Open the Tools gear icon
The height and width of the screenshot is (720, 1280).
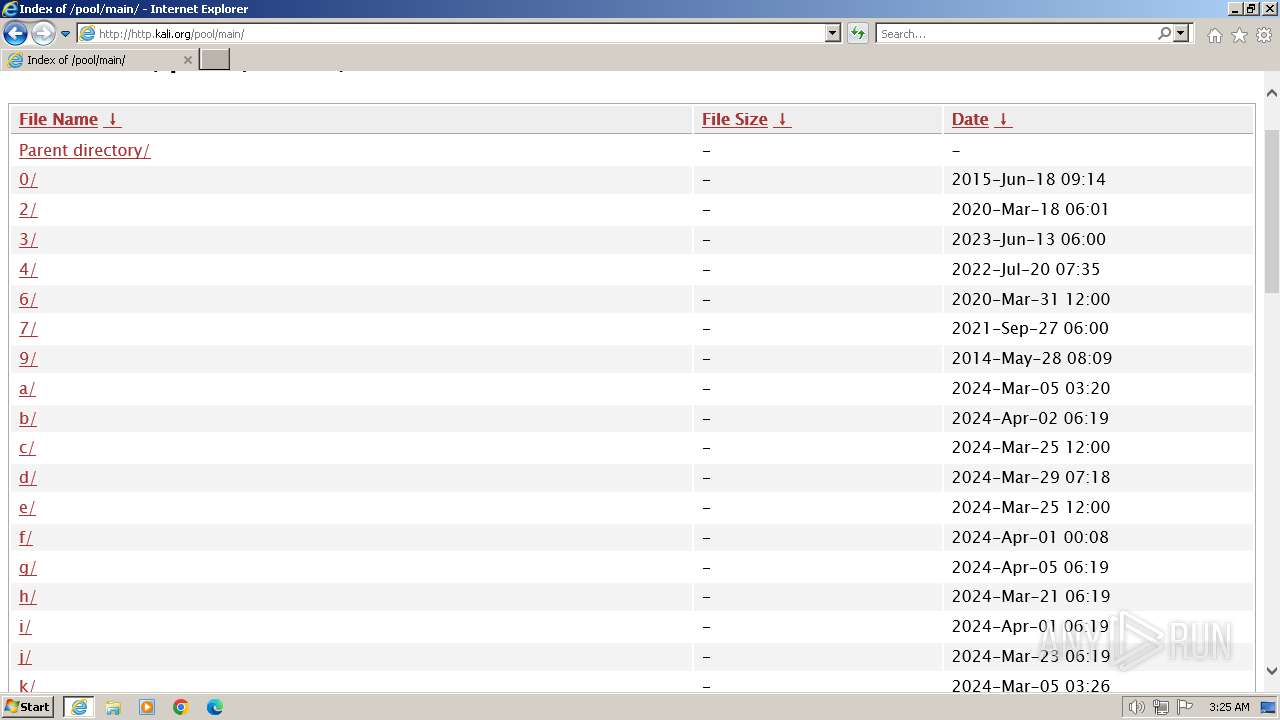[1264, 35]
